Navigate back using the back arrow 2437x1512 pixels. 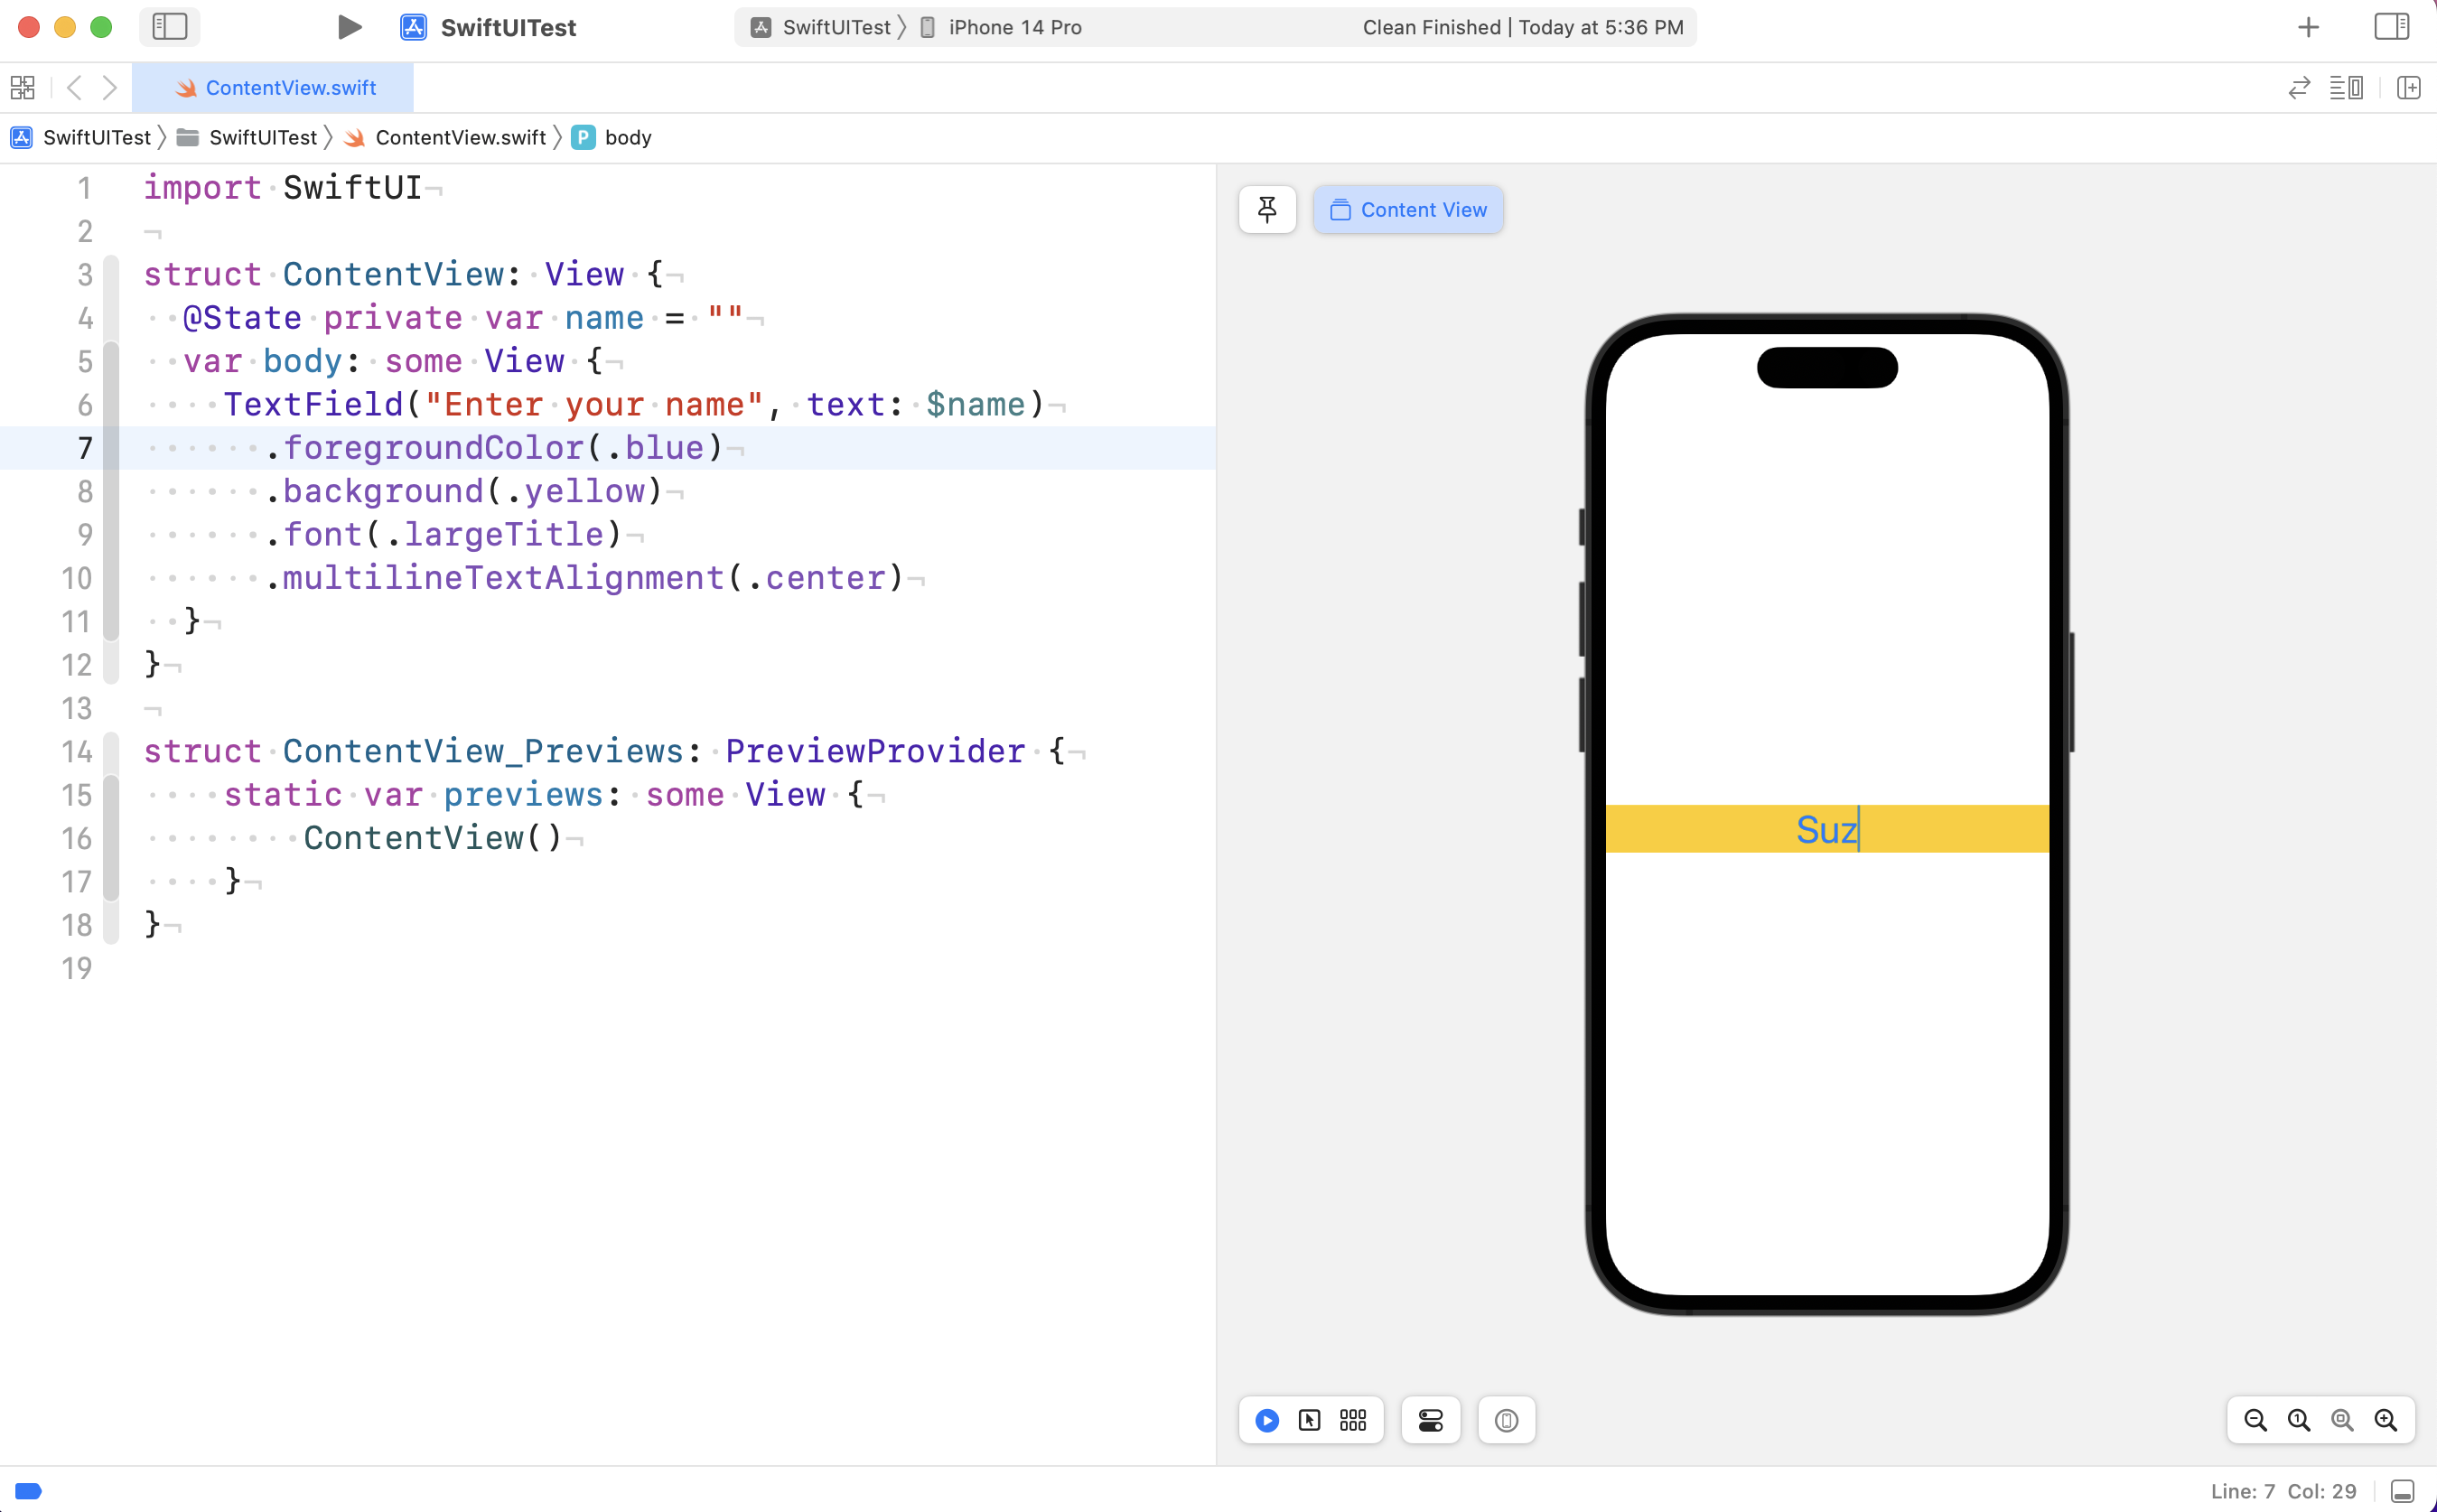point(74,88)
